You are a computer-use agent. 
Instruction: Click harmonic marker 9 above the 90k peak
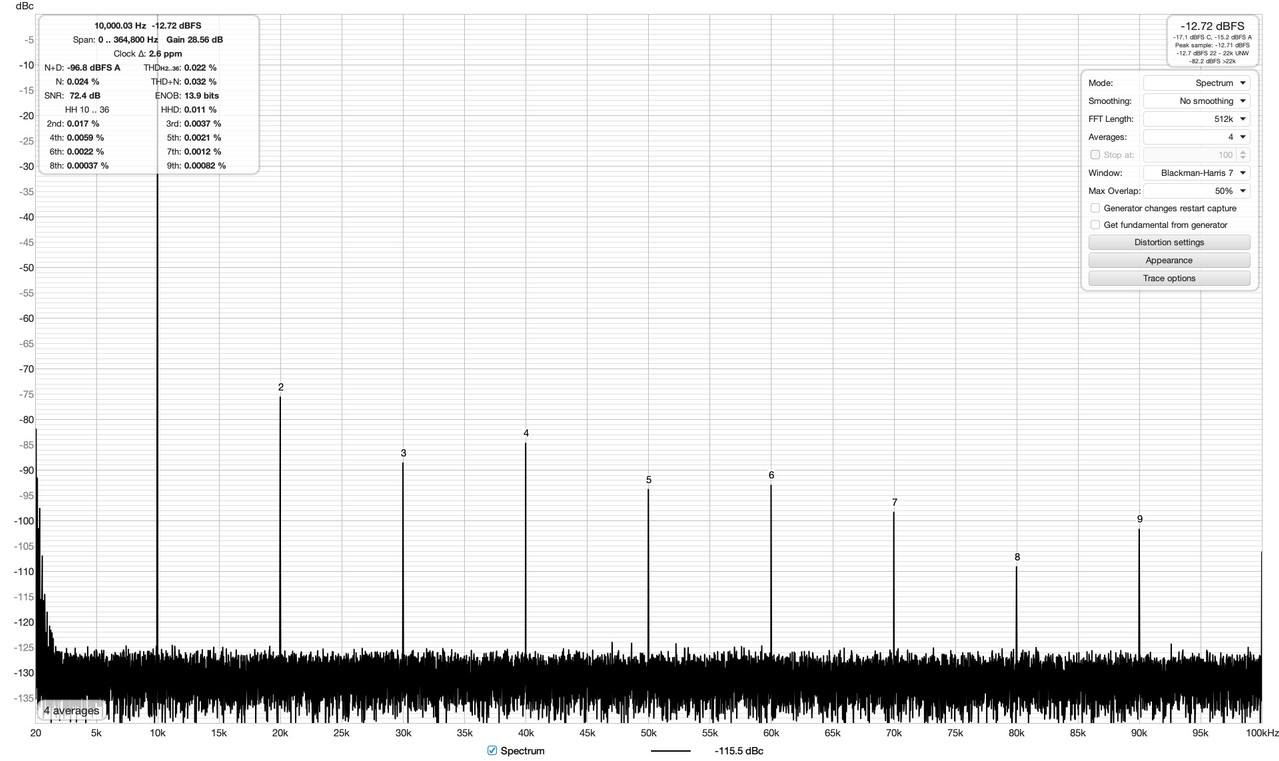coord(1140,519)
